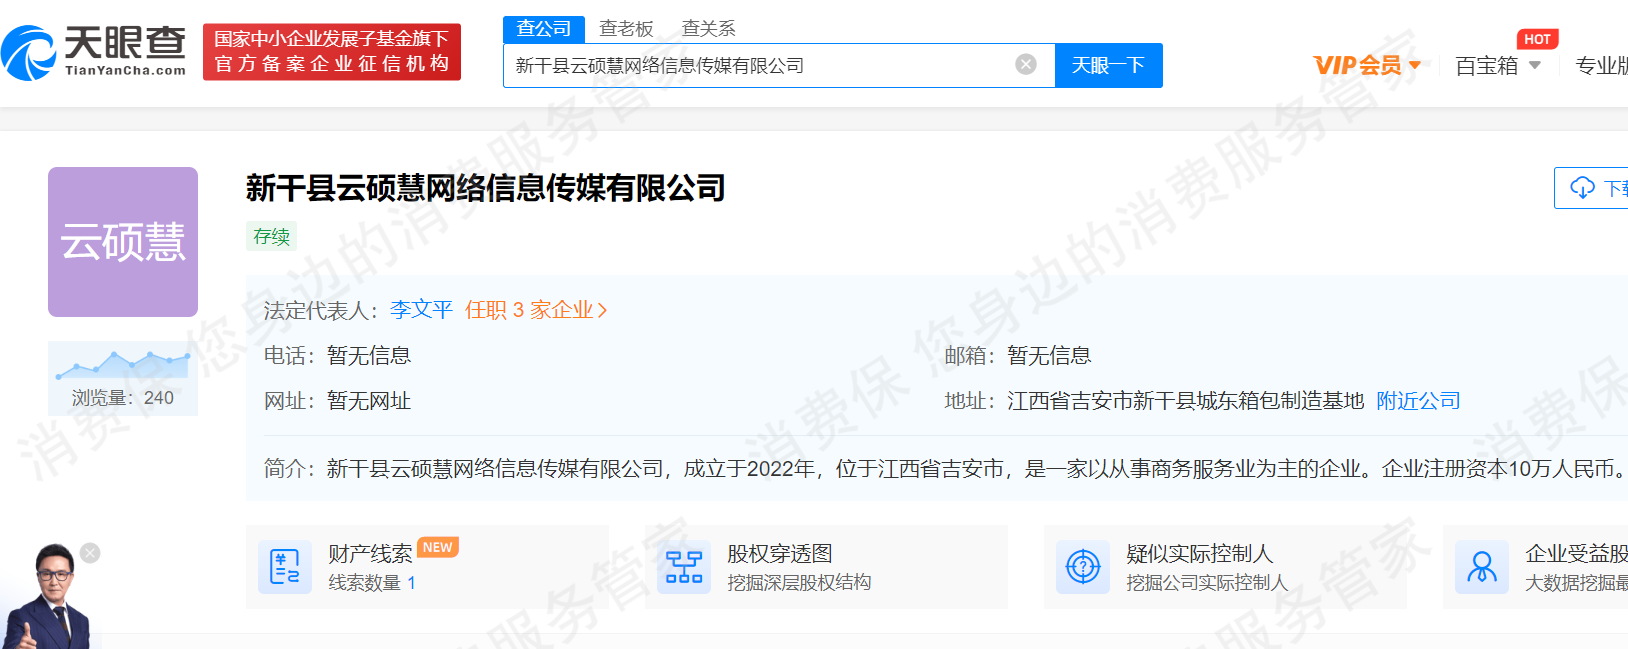Click the avatar assistant image
This screenshot has width=1628, height=649.
click(x=48, y=598)
